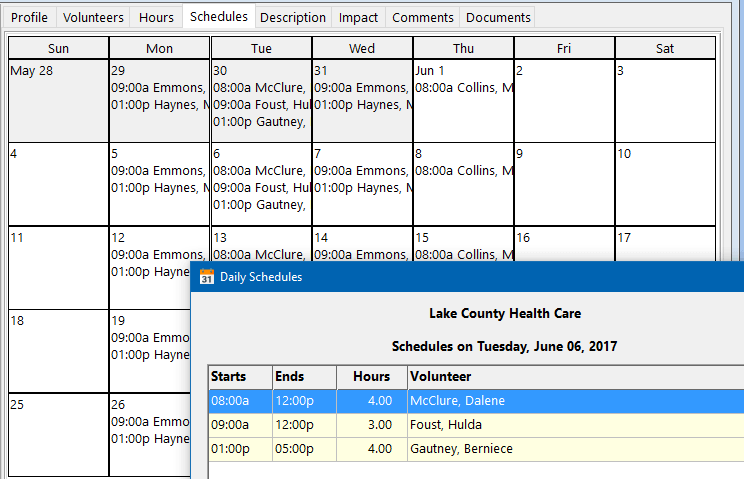Select the Gautney, Berniece schedule row
This screenshot has height=479, width=744.
476,449
